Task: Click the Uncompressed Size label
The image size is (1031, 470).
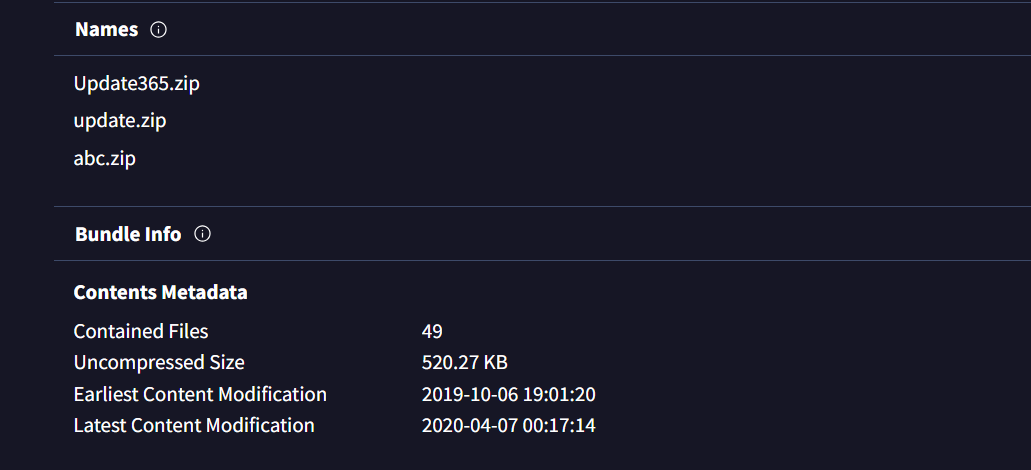Action: tap(159, 362)
